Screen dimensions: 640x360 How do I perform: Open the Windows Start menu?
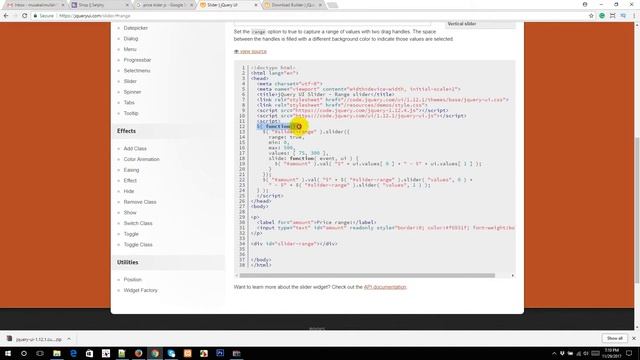(7, 353)
